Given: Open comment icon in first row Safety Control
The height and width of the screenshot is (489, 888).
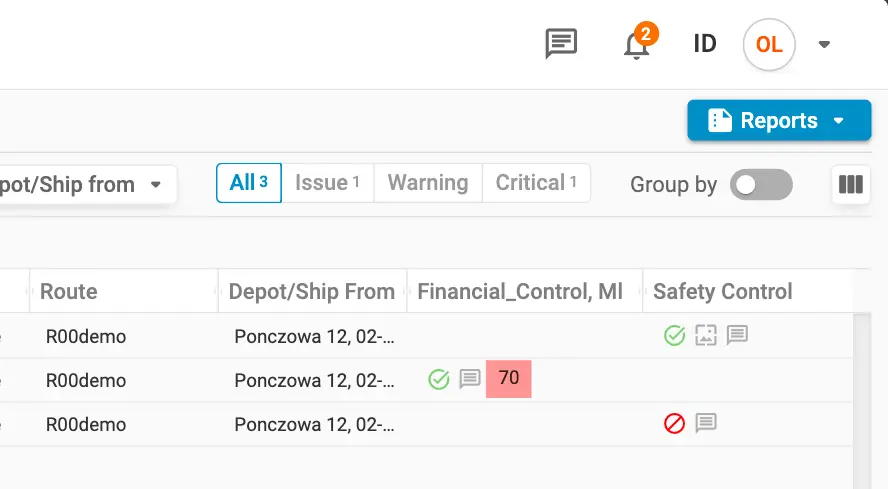Looking at the screenshot, I should (x=737, y=335).
